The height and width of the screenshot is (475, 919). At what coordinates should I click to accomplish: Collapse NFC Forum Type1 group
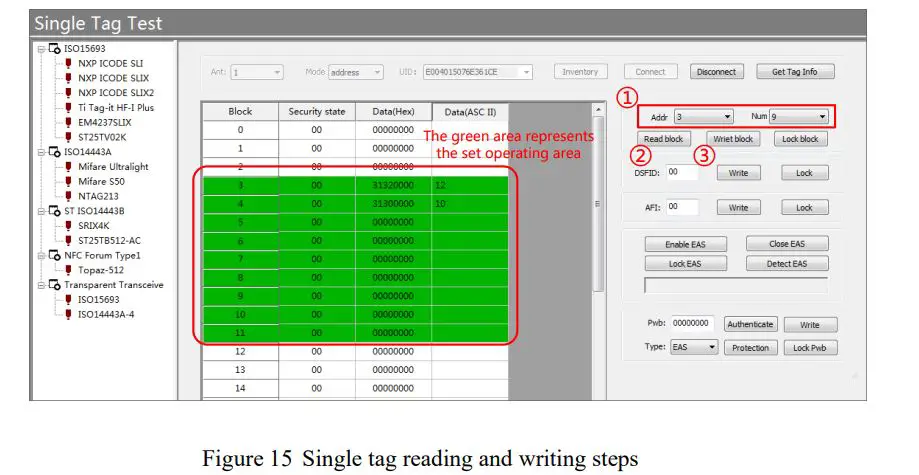tap(41, 256)
